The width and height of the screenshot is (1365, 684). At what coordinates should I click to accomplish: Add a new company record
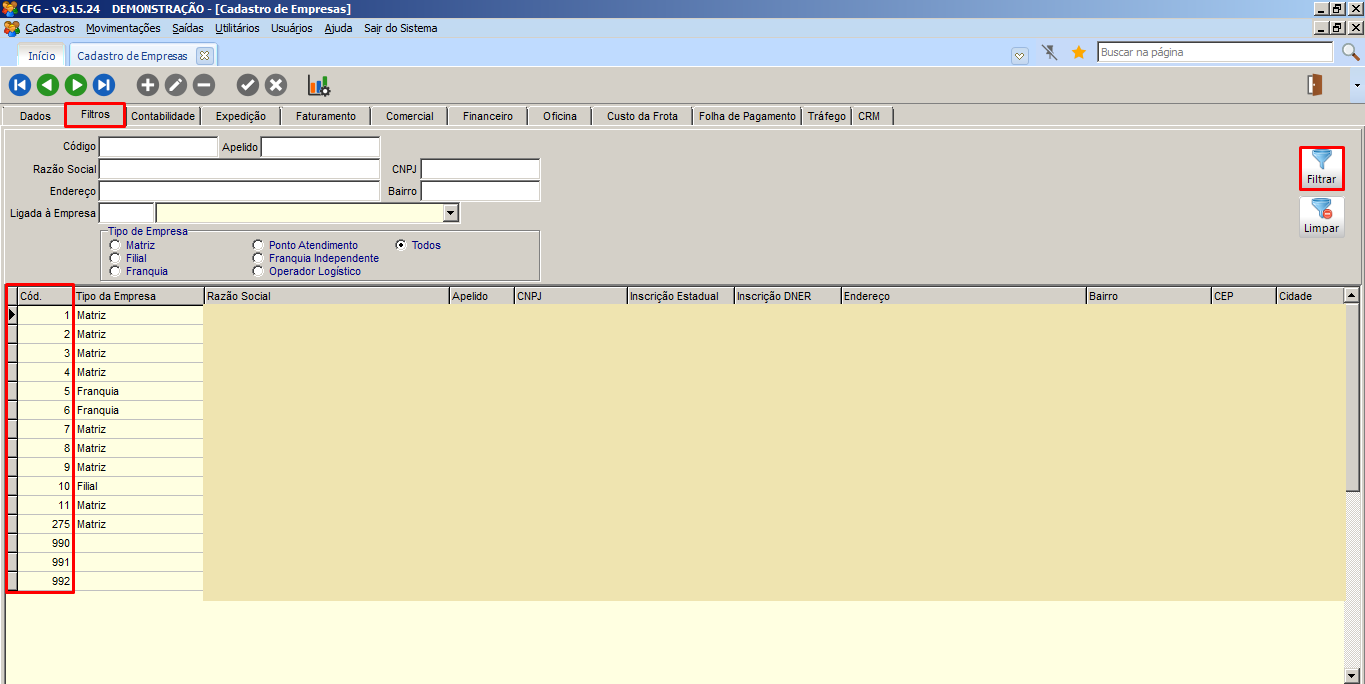point(147,85)
